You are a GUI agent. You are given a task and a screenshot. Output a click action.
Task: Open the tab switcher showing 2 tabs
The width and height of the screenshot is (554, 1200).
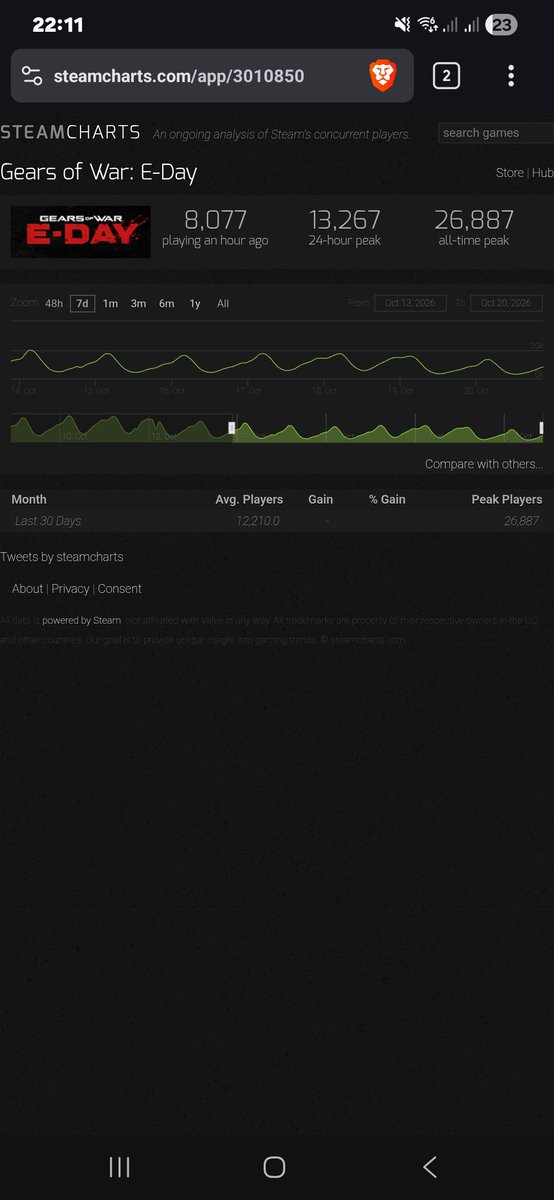click(446, 76)
